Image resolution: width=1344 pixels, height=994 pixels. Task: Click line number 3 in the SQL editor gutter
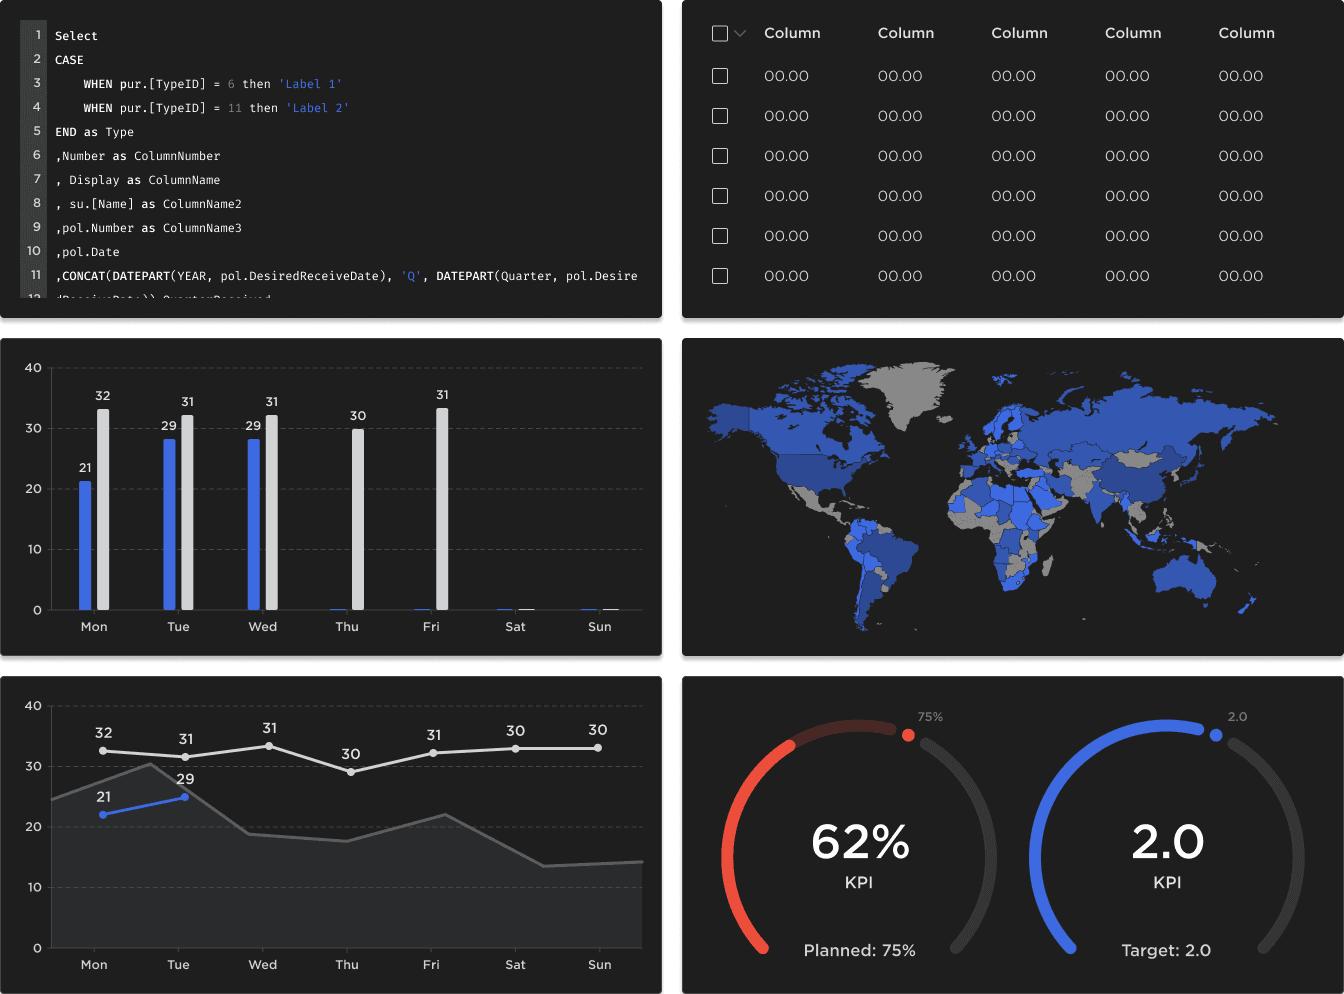click(x=35, y=84)
